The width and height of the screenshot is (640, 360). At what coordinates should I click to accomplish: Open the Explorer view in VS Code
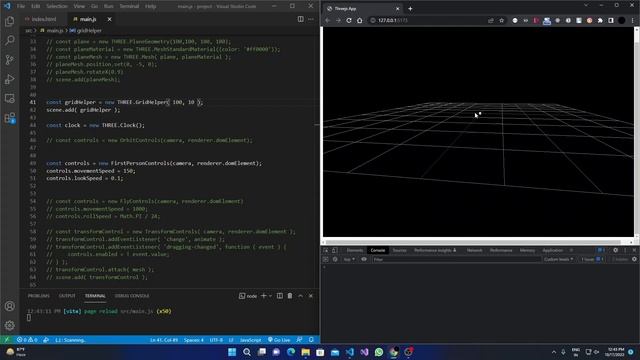click(x=9, y=21)
